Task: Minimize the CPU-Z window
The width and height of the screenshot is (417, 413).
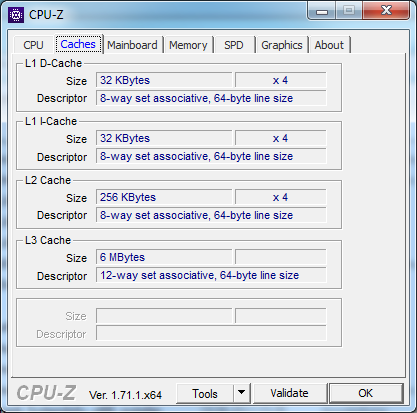Action: pyautogui.click(x=322, y=11)
